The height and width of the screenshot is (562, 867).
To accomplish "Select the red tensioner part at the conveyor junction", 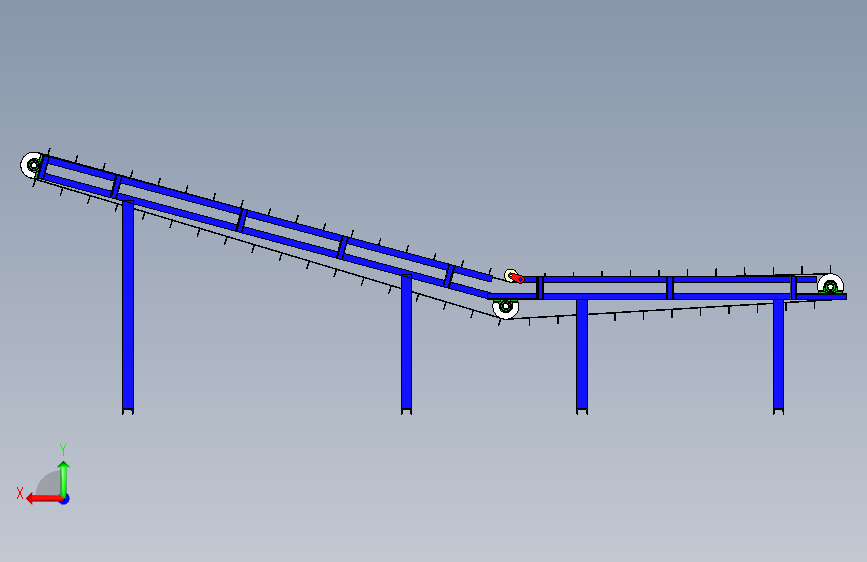I will pyautogui.click(x=517, y=278).
